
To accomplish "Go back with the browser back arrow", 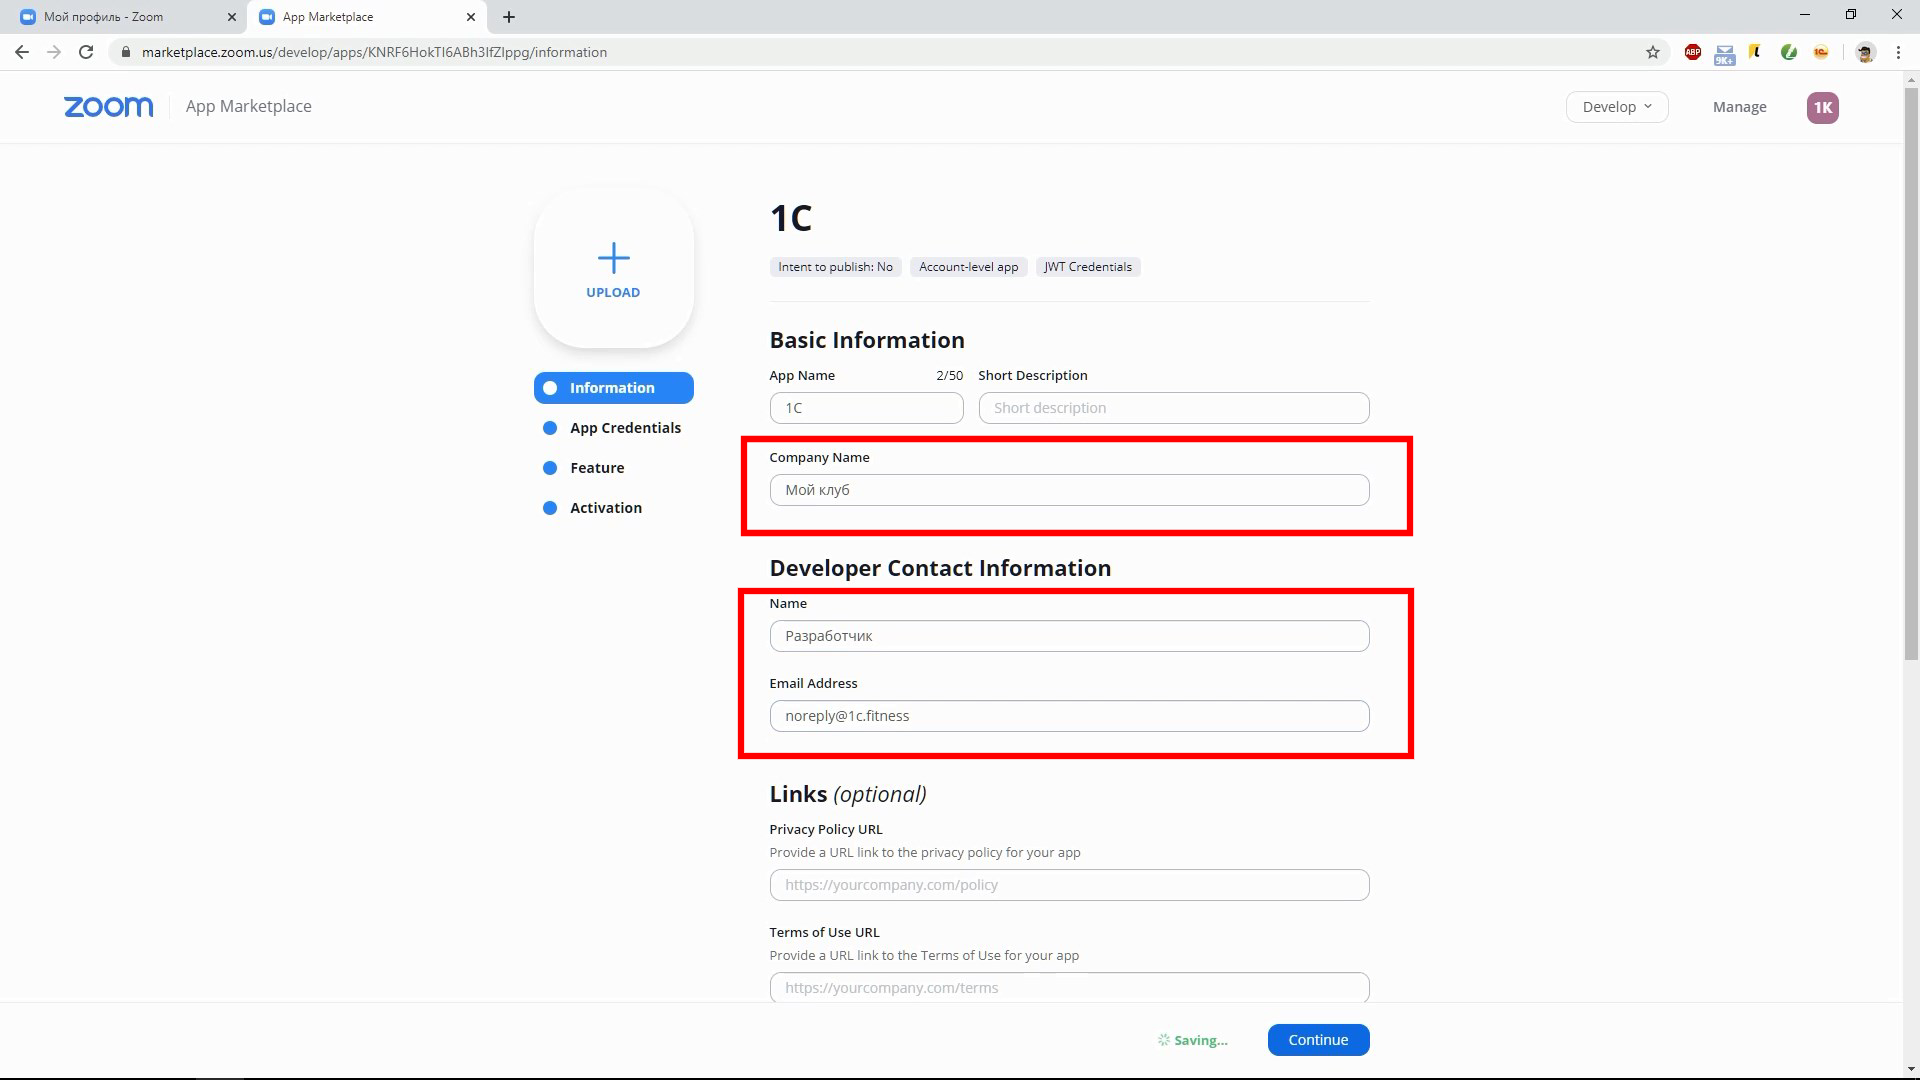I will pyautogui.click(x=22, y=52).
